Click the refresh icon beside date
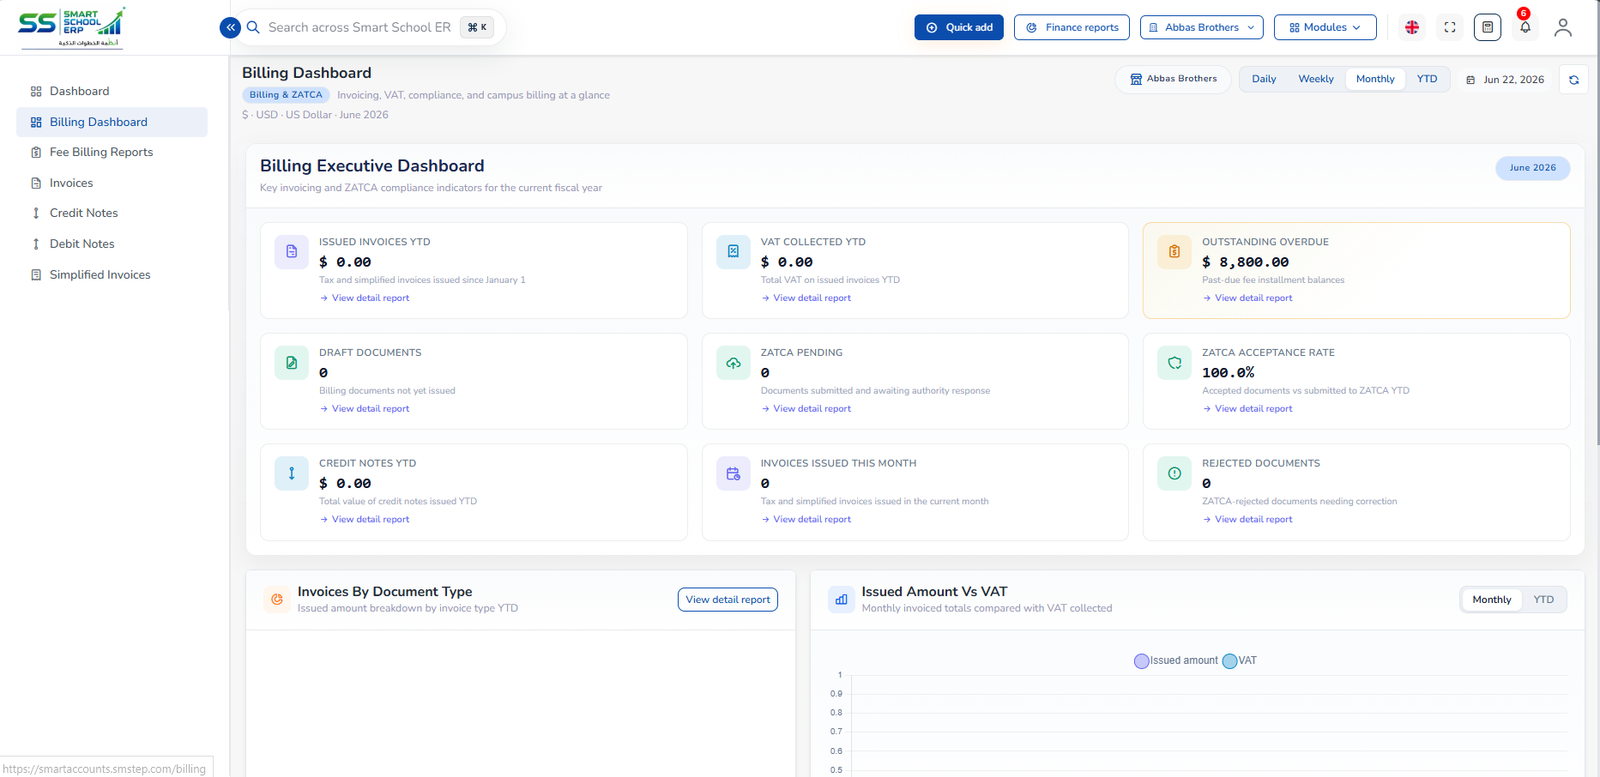The width and height of the screenshot is (1600, 777). coord(1574,80)
